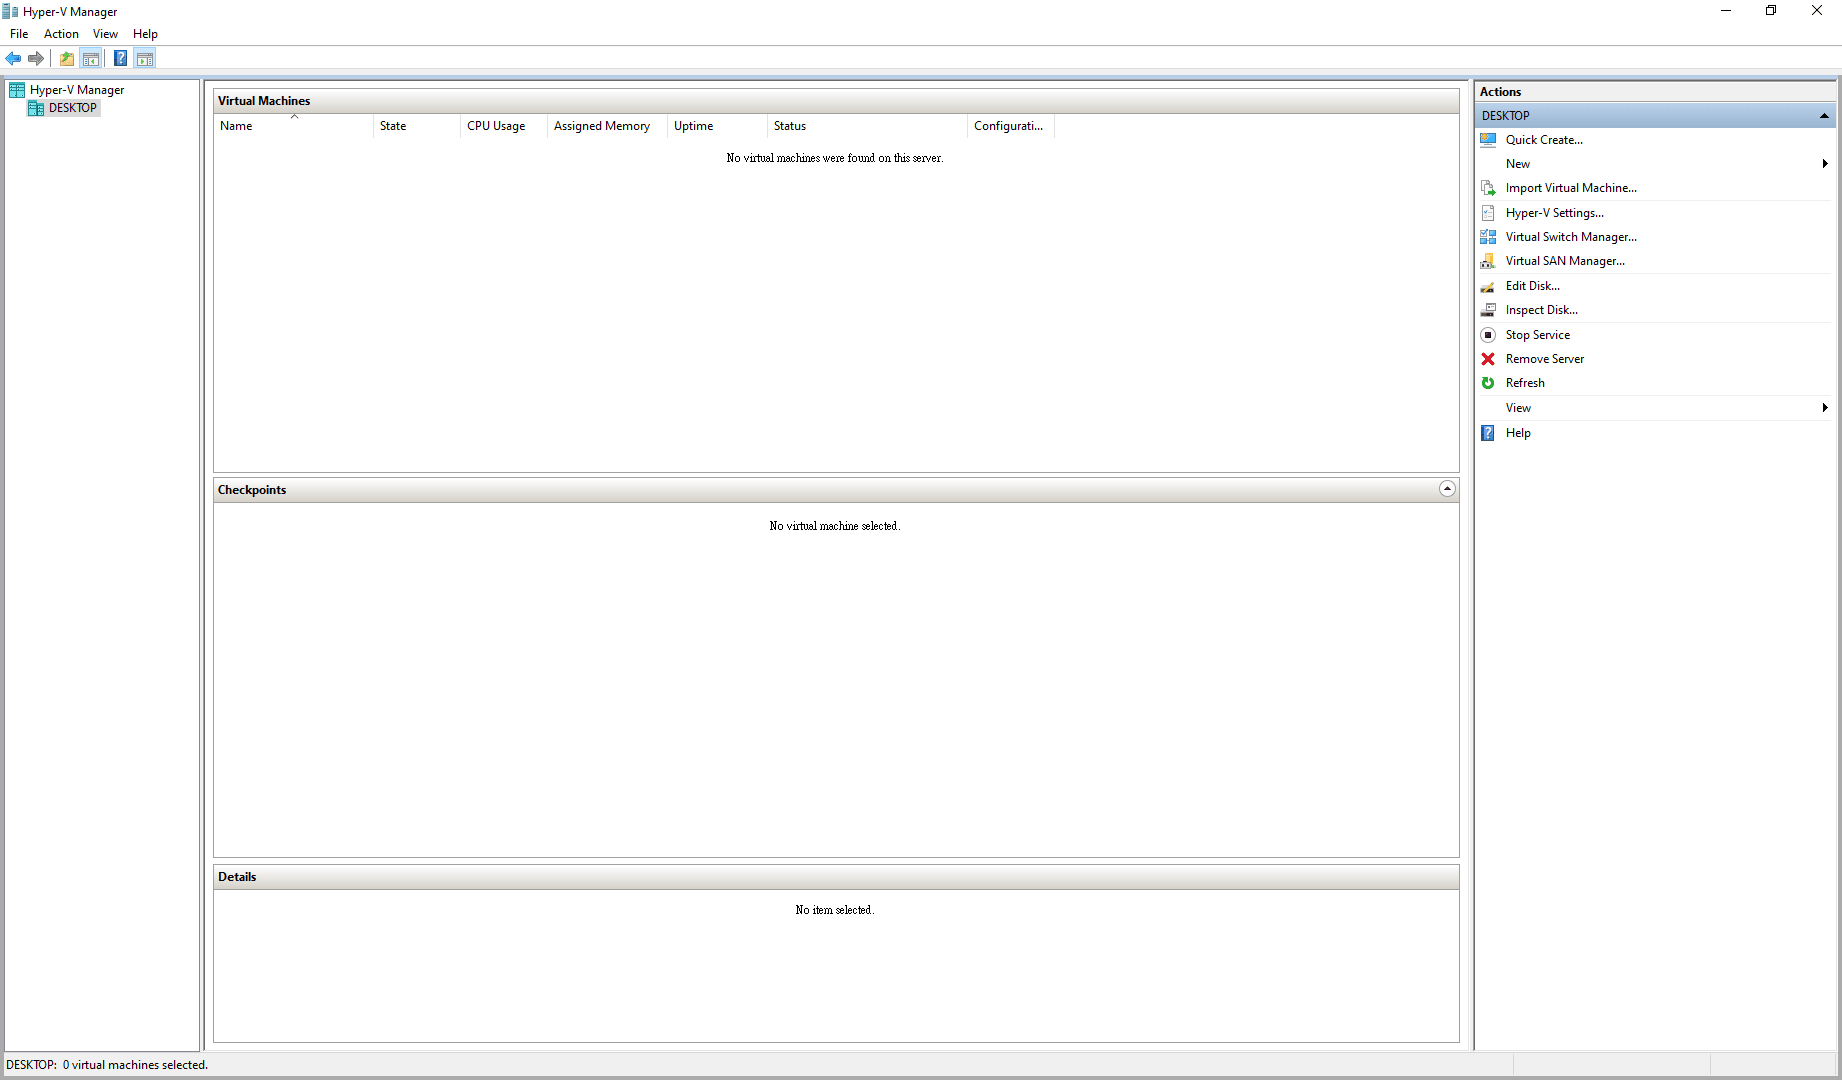Screen dimensions: 1842x1080
Task: Open the Virtual SAN Manager
Action: [x=1565, y=260]
